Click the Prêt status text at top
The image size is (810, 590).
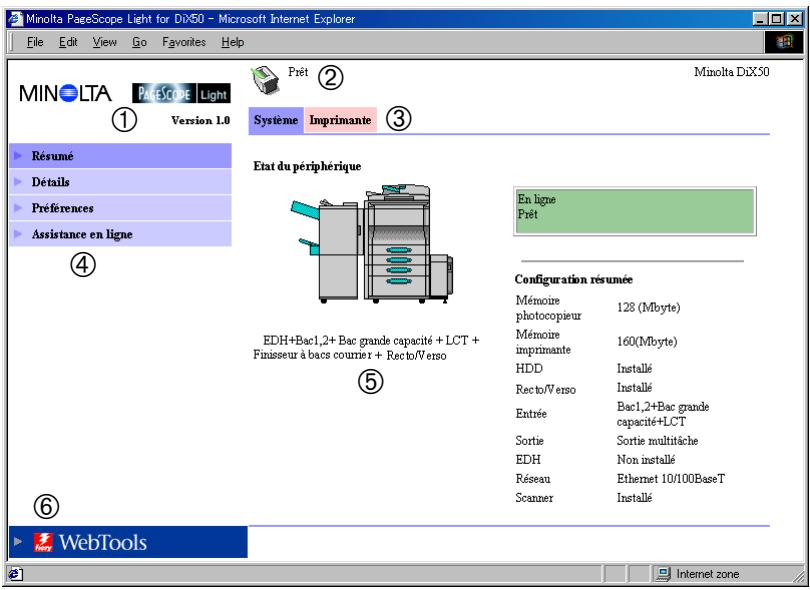(298, 72)
